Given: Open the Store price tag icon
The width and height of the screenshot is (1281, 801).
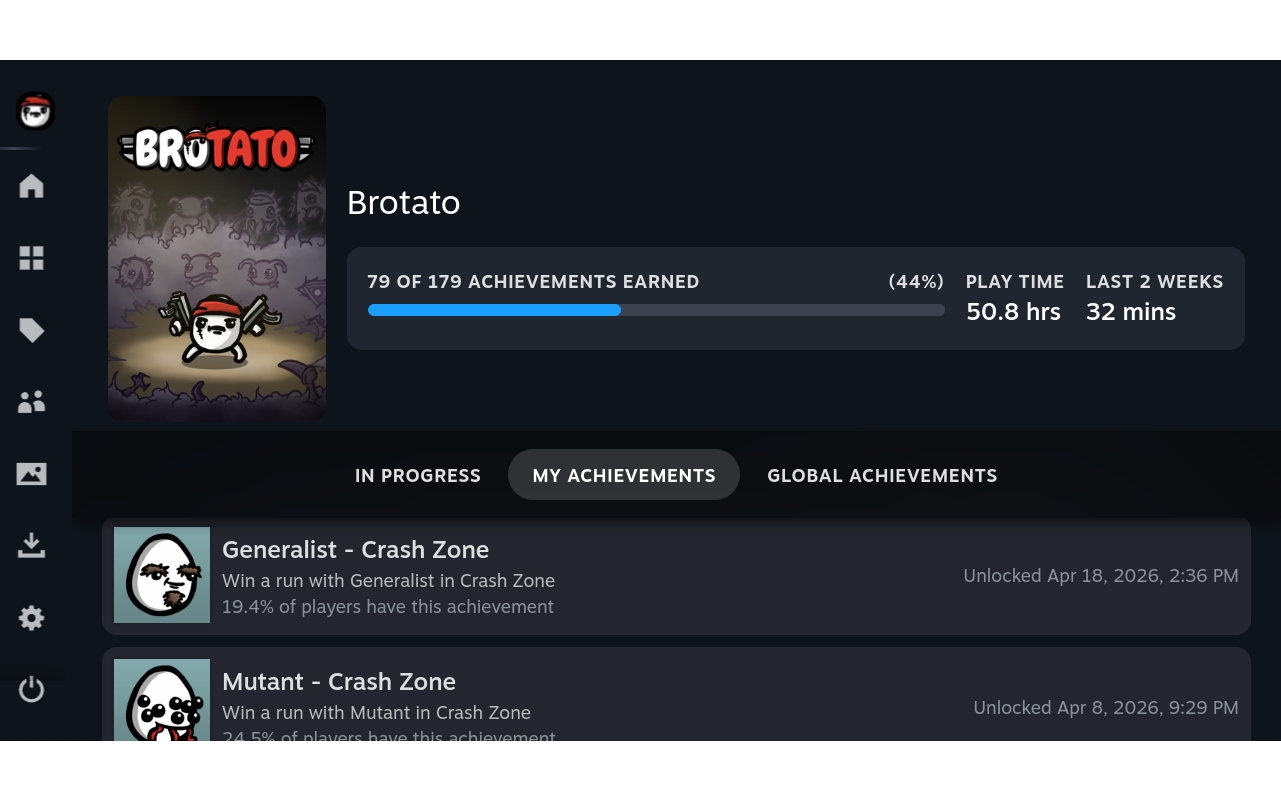Looking at the screenshot, I should 32,330.
